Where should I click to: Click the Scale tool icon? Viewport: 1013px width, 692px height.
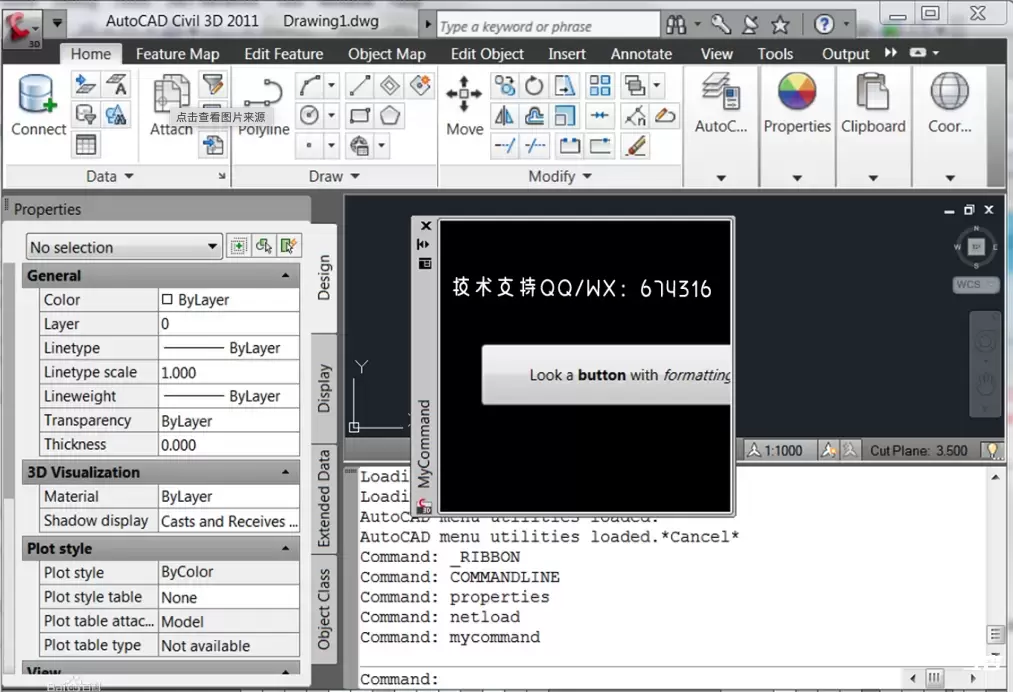point(565,116)
